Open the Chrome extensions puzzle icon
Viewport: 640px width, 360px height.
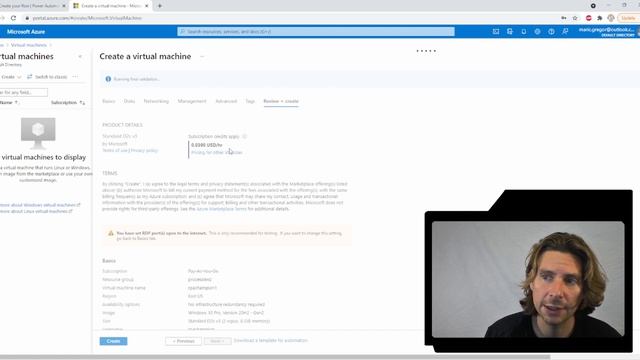[x=600, y=18]
